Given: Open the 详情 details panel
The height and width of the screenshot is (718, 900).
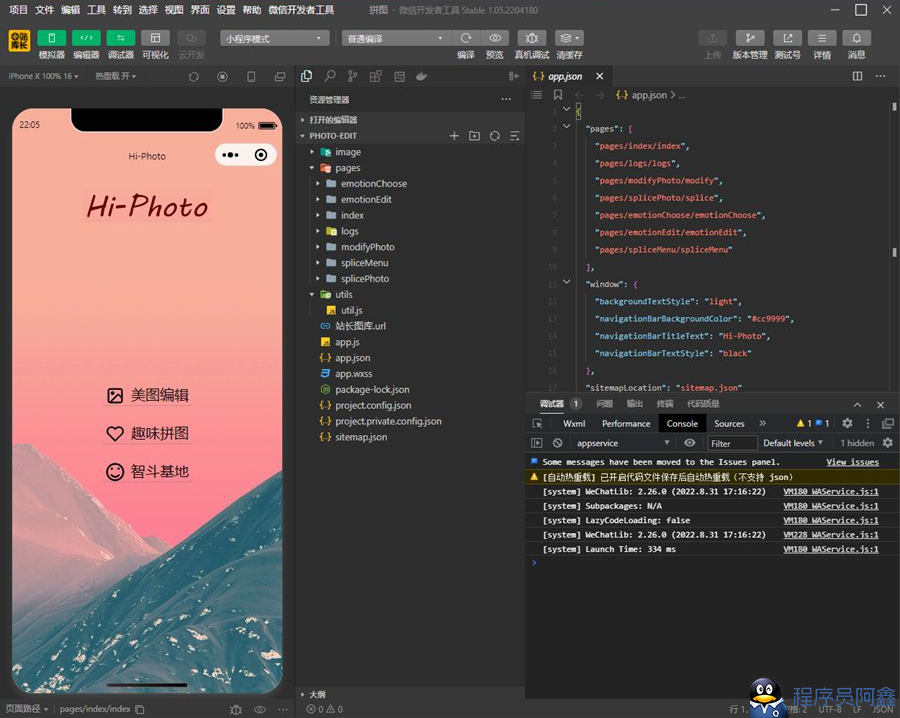Looking at the screenshot, I should pos(822,38).
